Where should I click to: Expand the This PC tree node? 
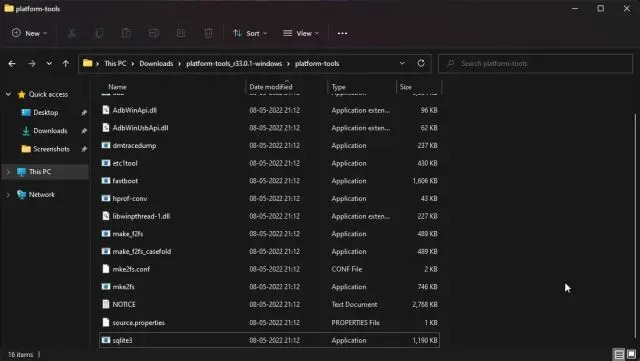click(x=8, y=172)
